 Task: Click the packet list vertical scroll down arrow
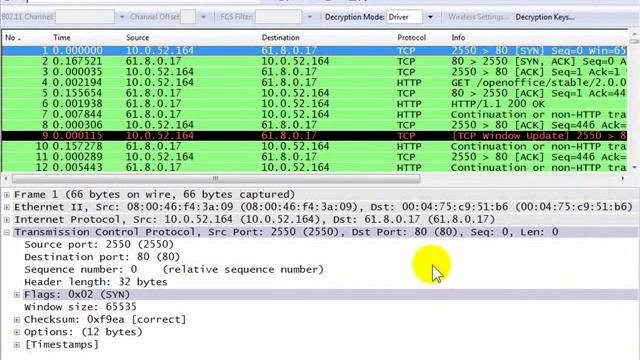coord(634,167)
